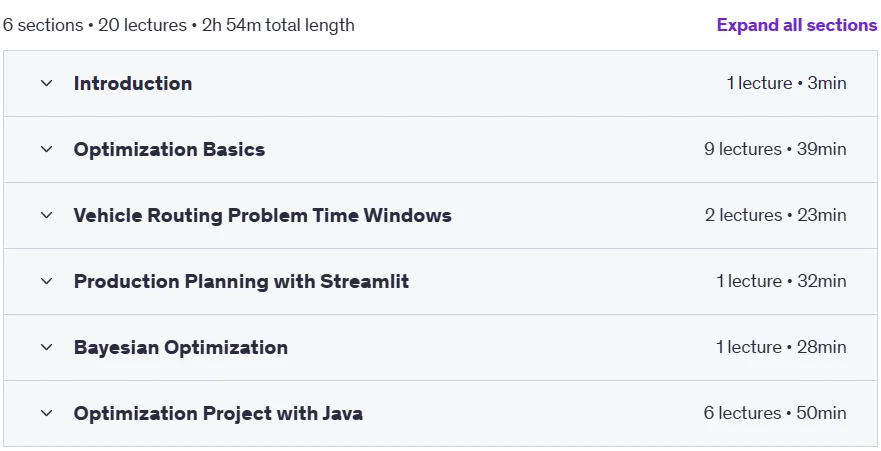Expand Optimization Project with Java chevron
The width and height of the screenshot is (881, 451).
point(47,413)
